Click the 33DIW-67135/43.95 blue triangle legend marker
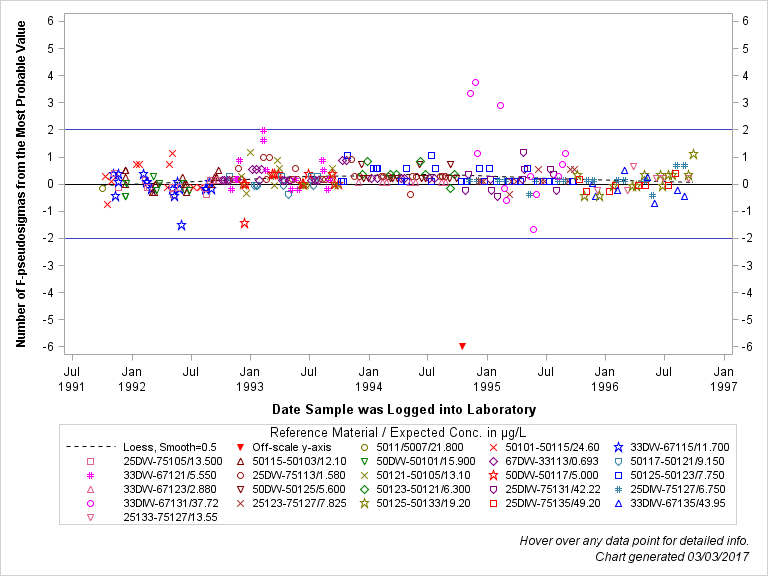Screen dimensions: 768x576 619,504
